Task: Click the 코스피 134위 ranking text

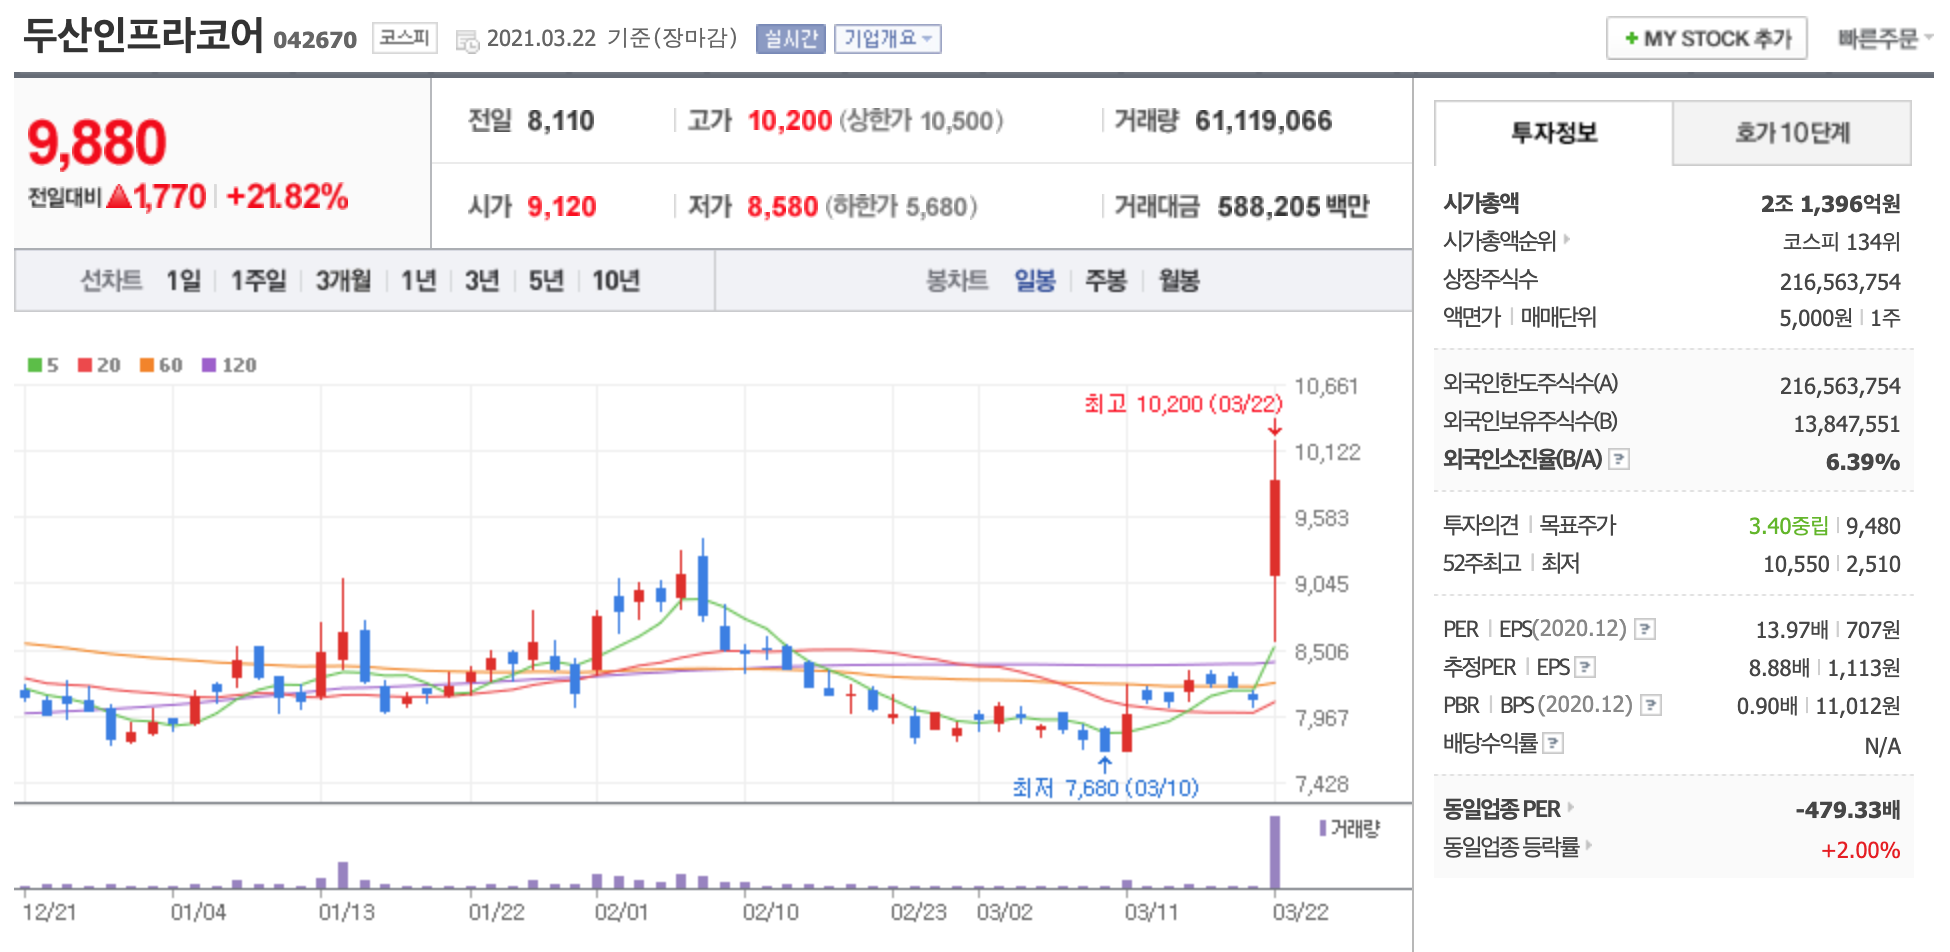Action: (x=1841, y=242)
